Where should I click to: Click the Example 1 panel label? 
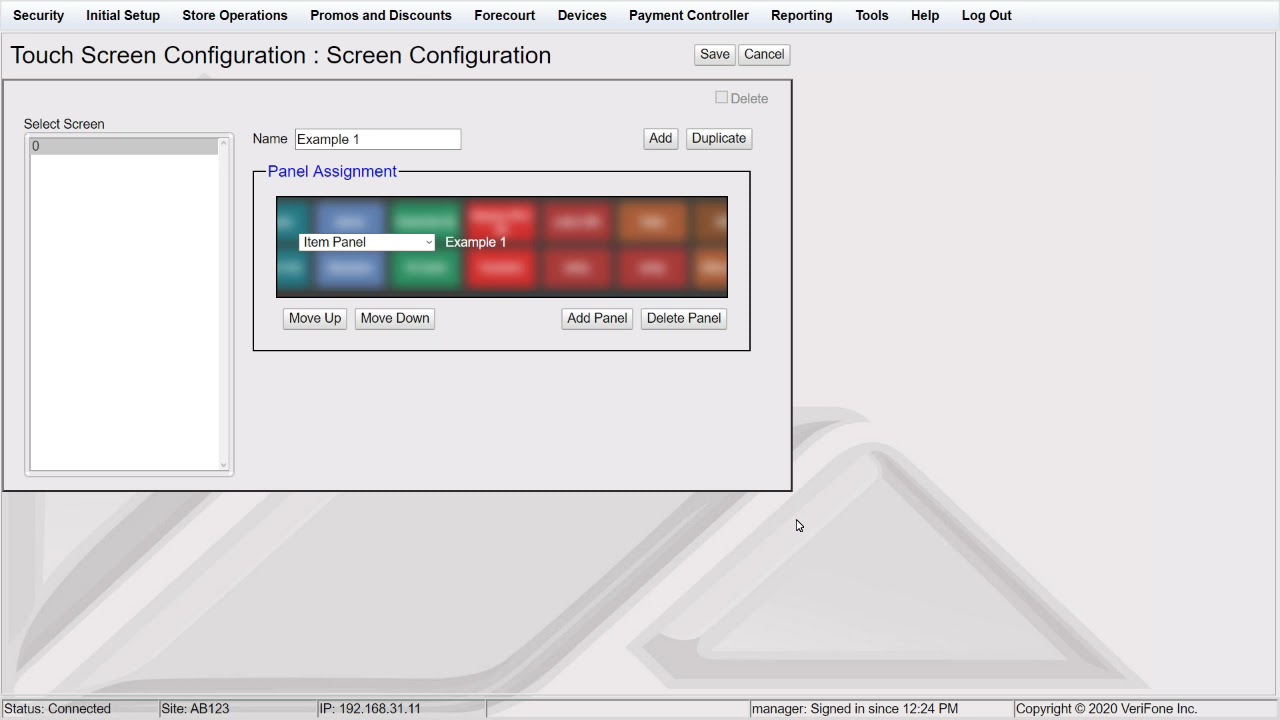[476, 242]
